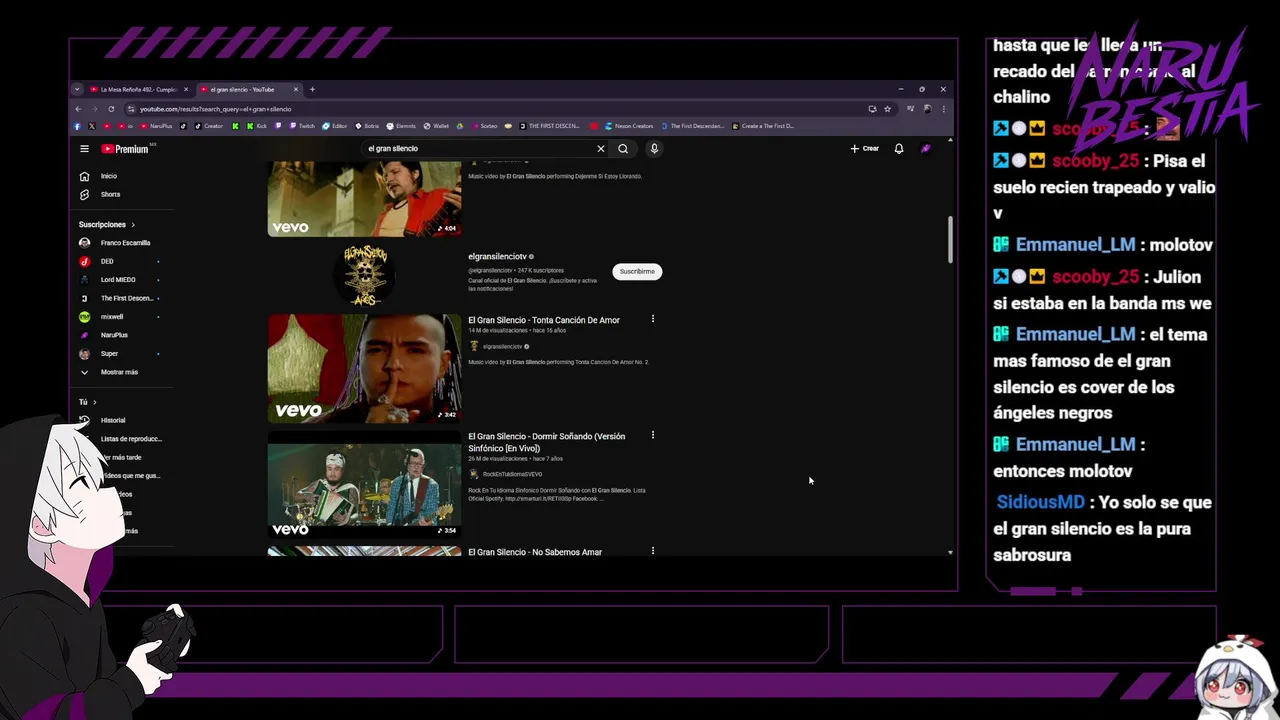Open the Crear upload button

pyautogui.click(x=865, y=148)
